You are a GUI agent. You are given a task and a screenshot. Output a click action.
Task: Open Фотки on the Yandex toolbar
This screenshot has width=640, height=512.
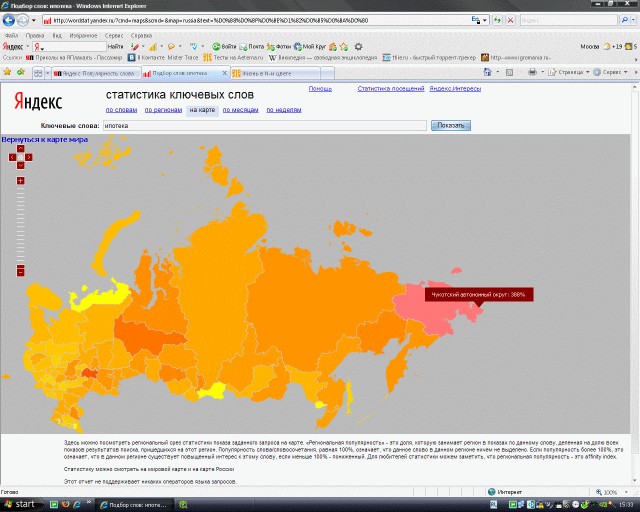pyautogui.click(x=279, y=47)
